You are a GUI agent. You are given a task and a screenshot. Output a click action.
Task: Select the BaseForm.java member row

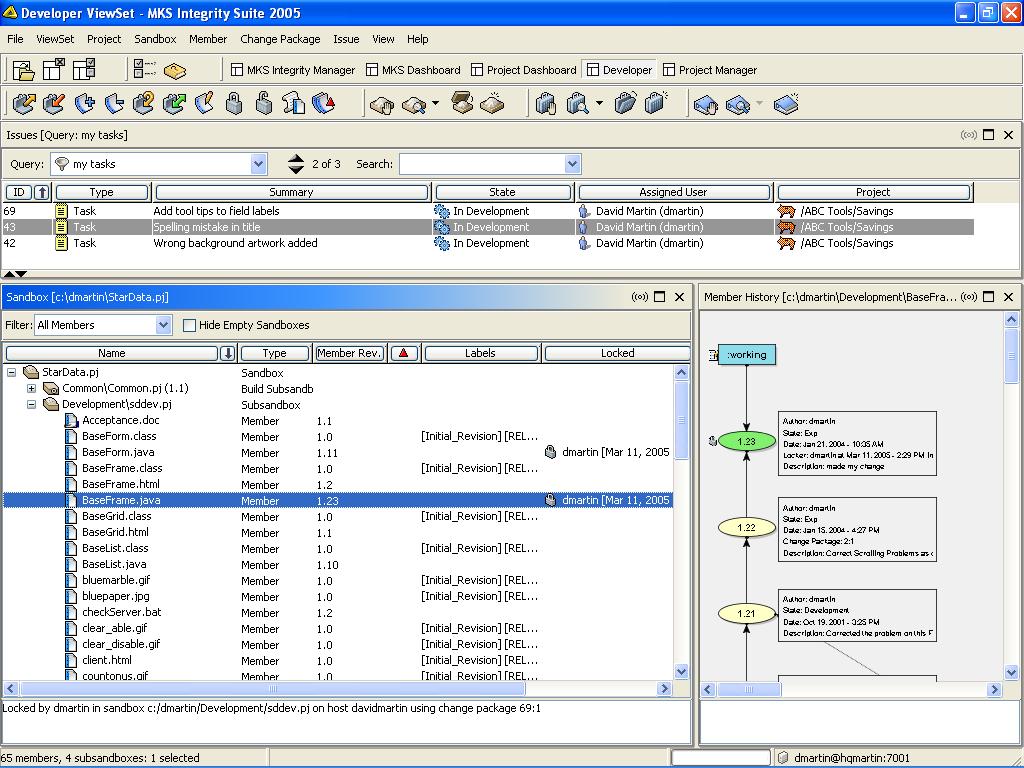click(x=338, y=453)
